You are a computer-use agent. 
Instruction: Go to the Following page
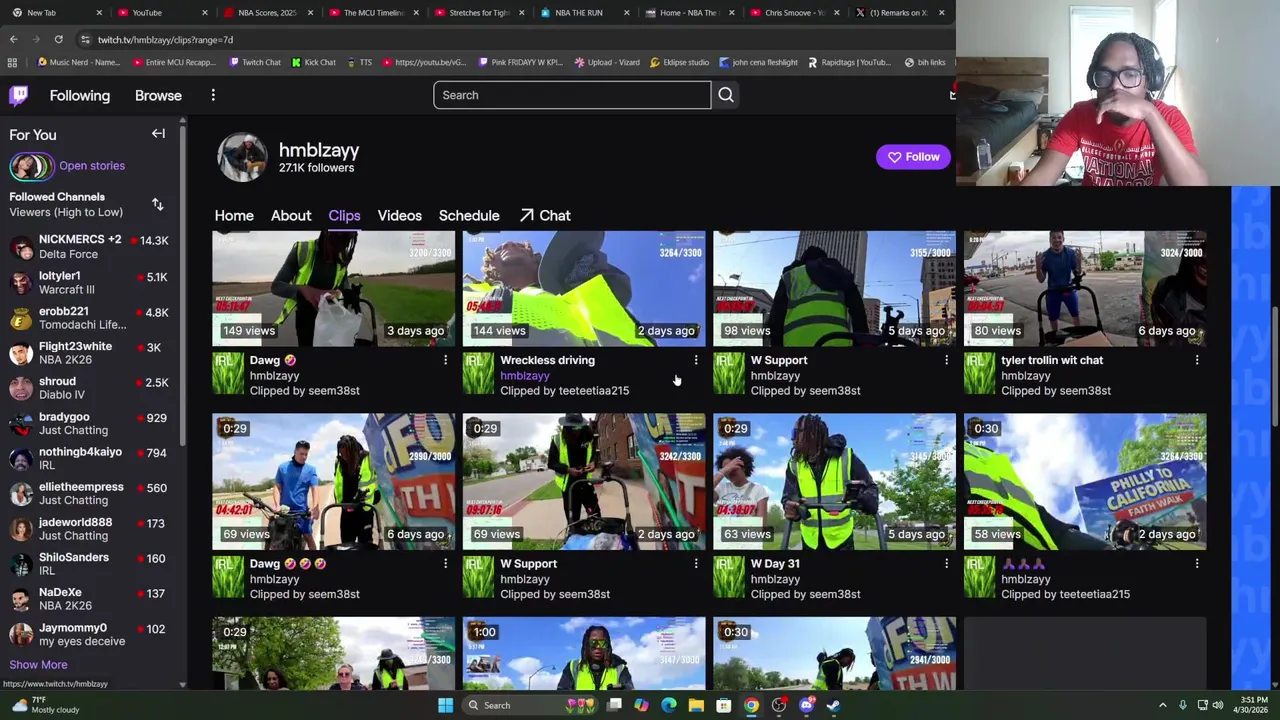80,95
